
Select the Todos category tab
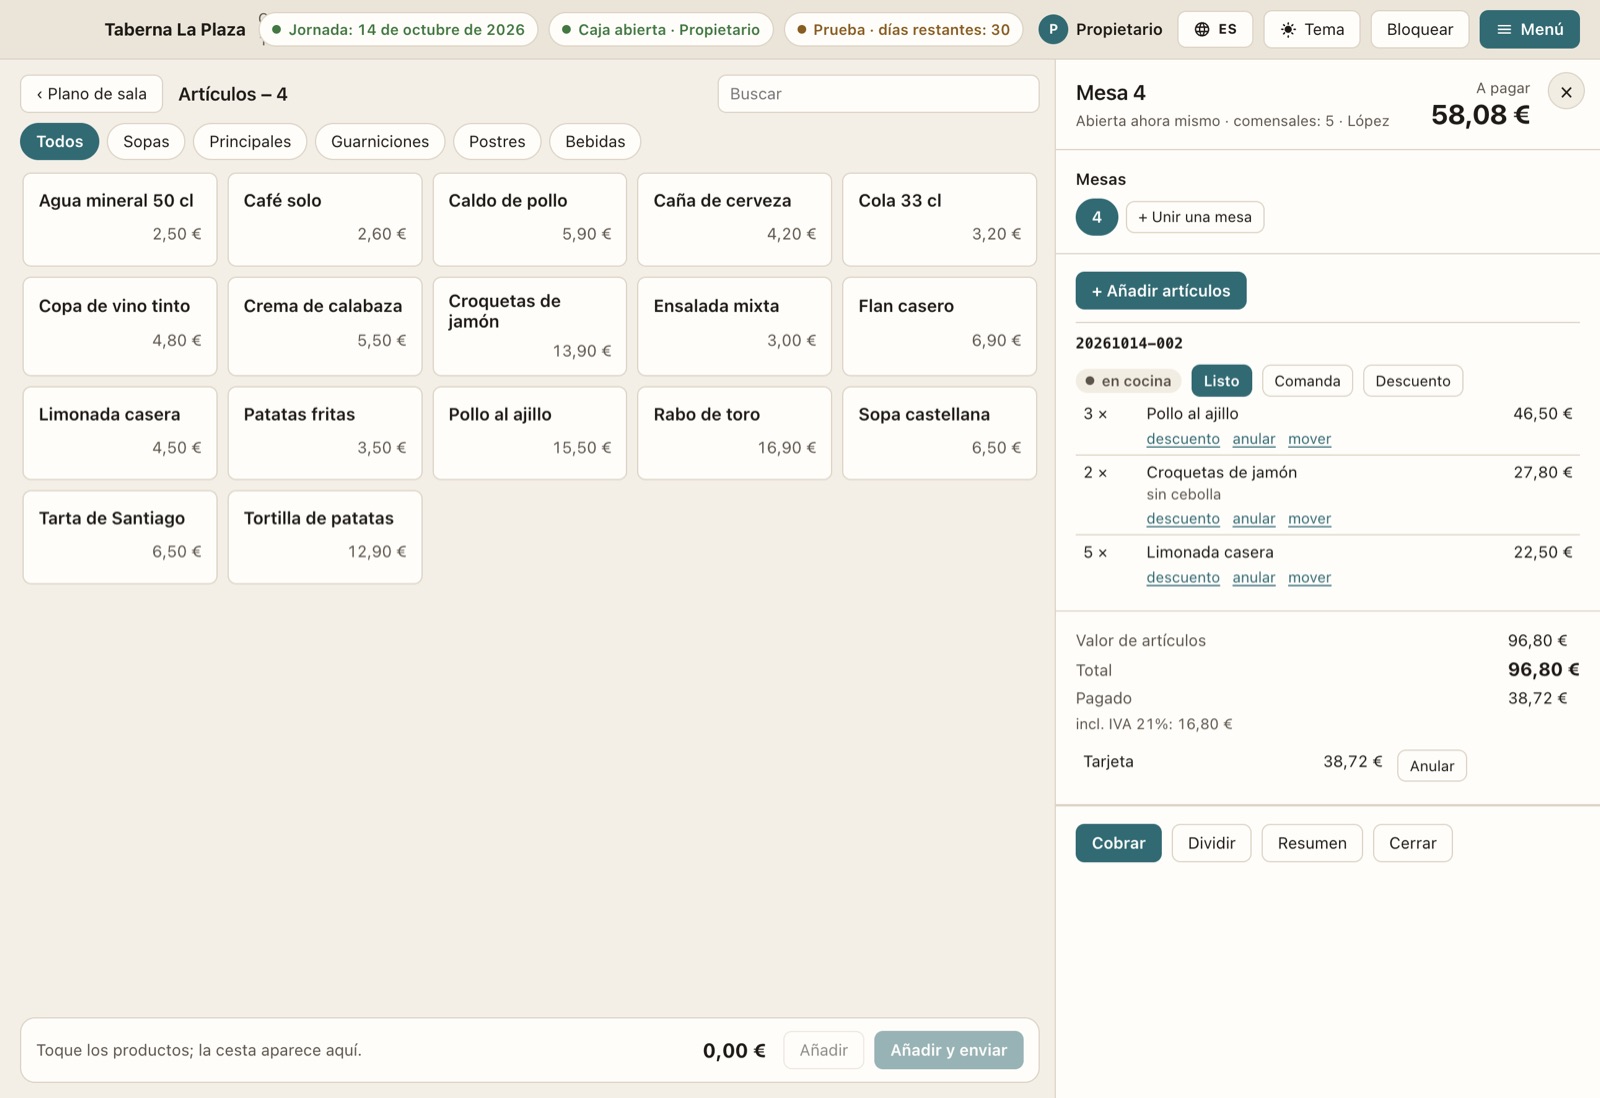pos(59,141)
